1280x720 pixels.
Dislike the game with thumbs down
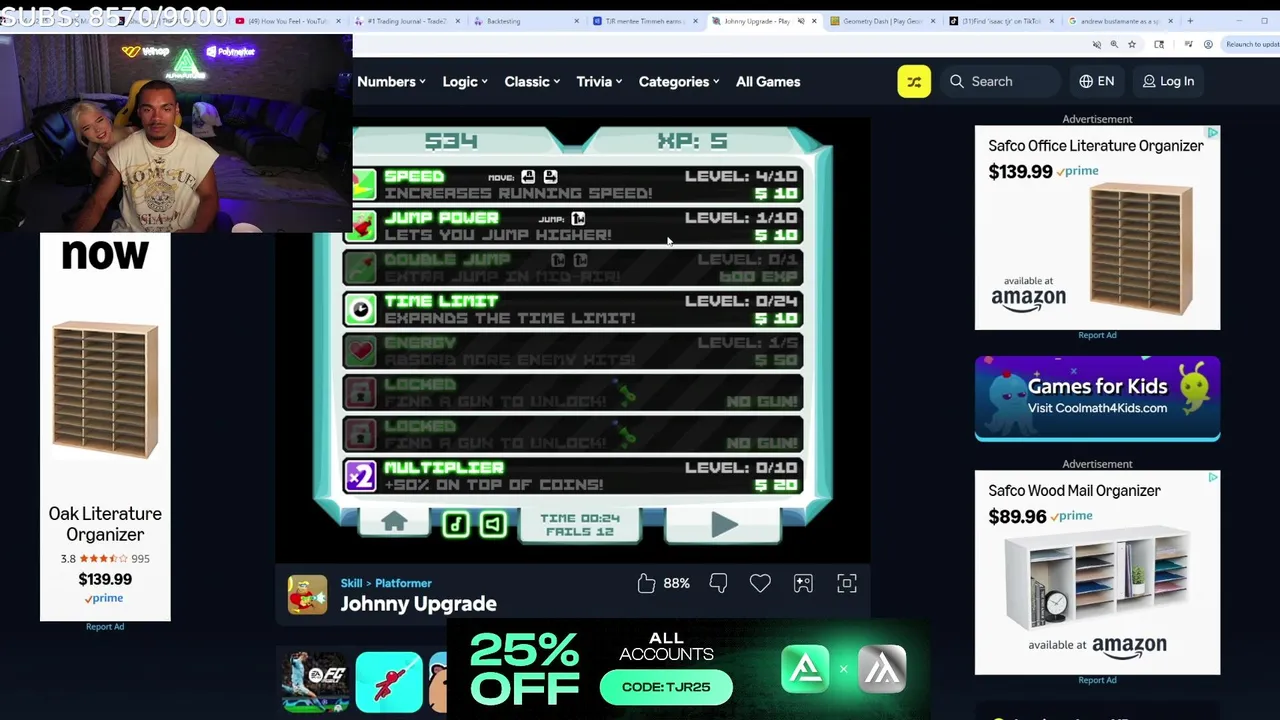tap(718, 583)
